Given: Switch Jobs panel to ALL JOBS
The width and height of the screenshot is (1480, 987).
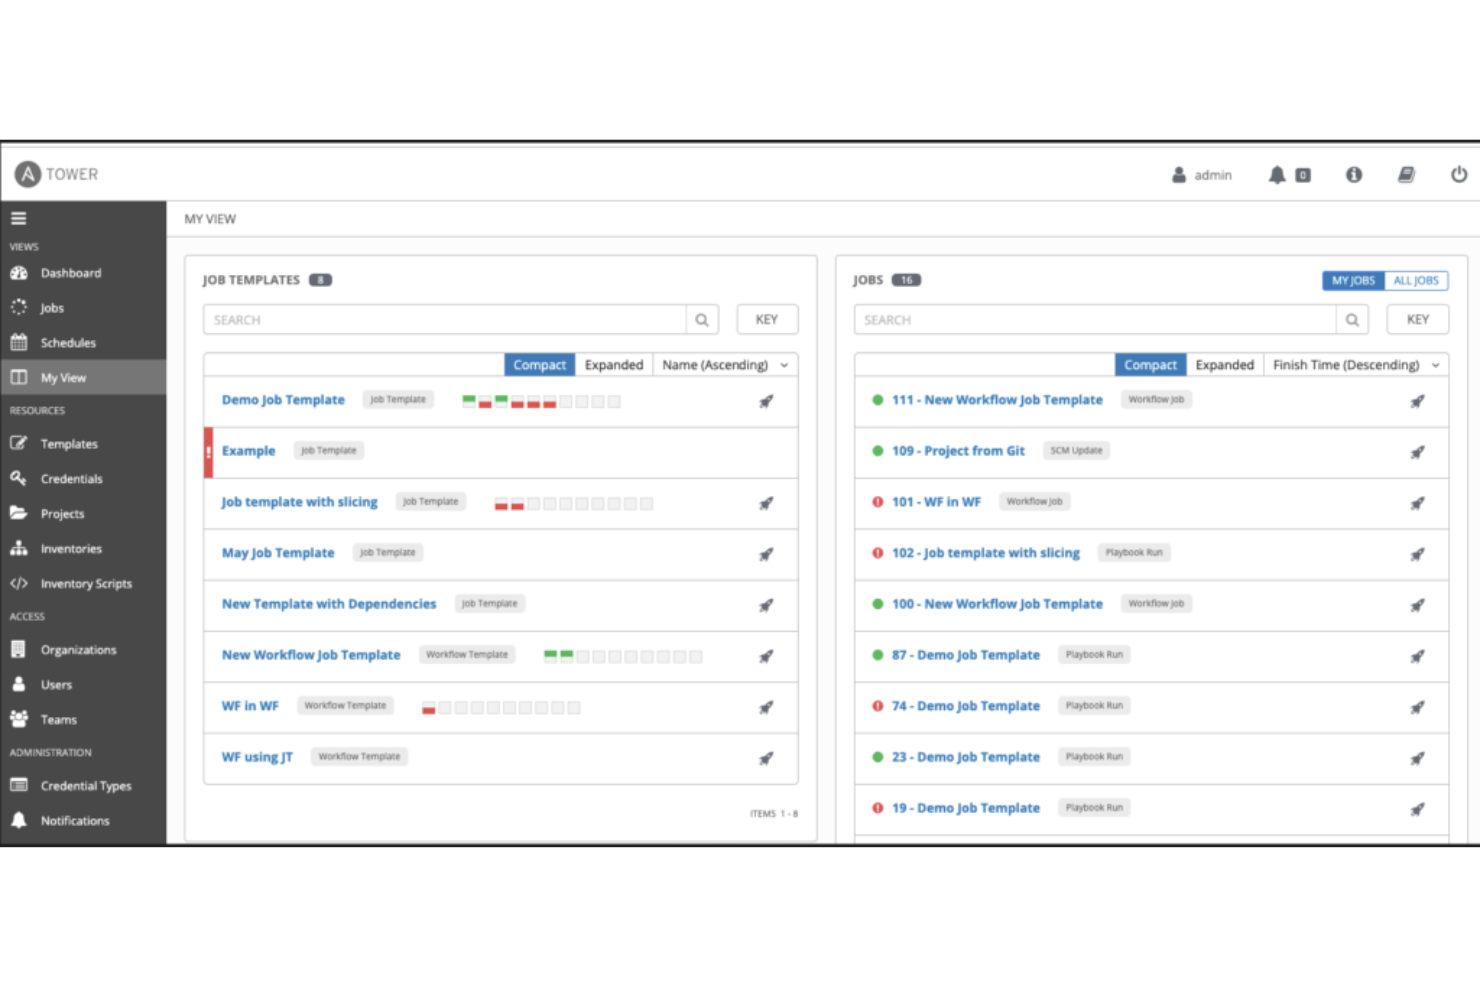Looking at the screenshot, I should (1416, 281).
